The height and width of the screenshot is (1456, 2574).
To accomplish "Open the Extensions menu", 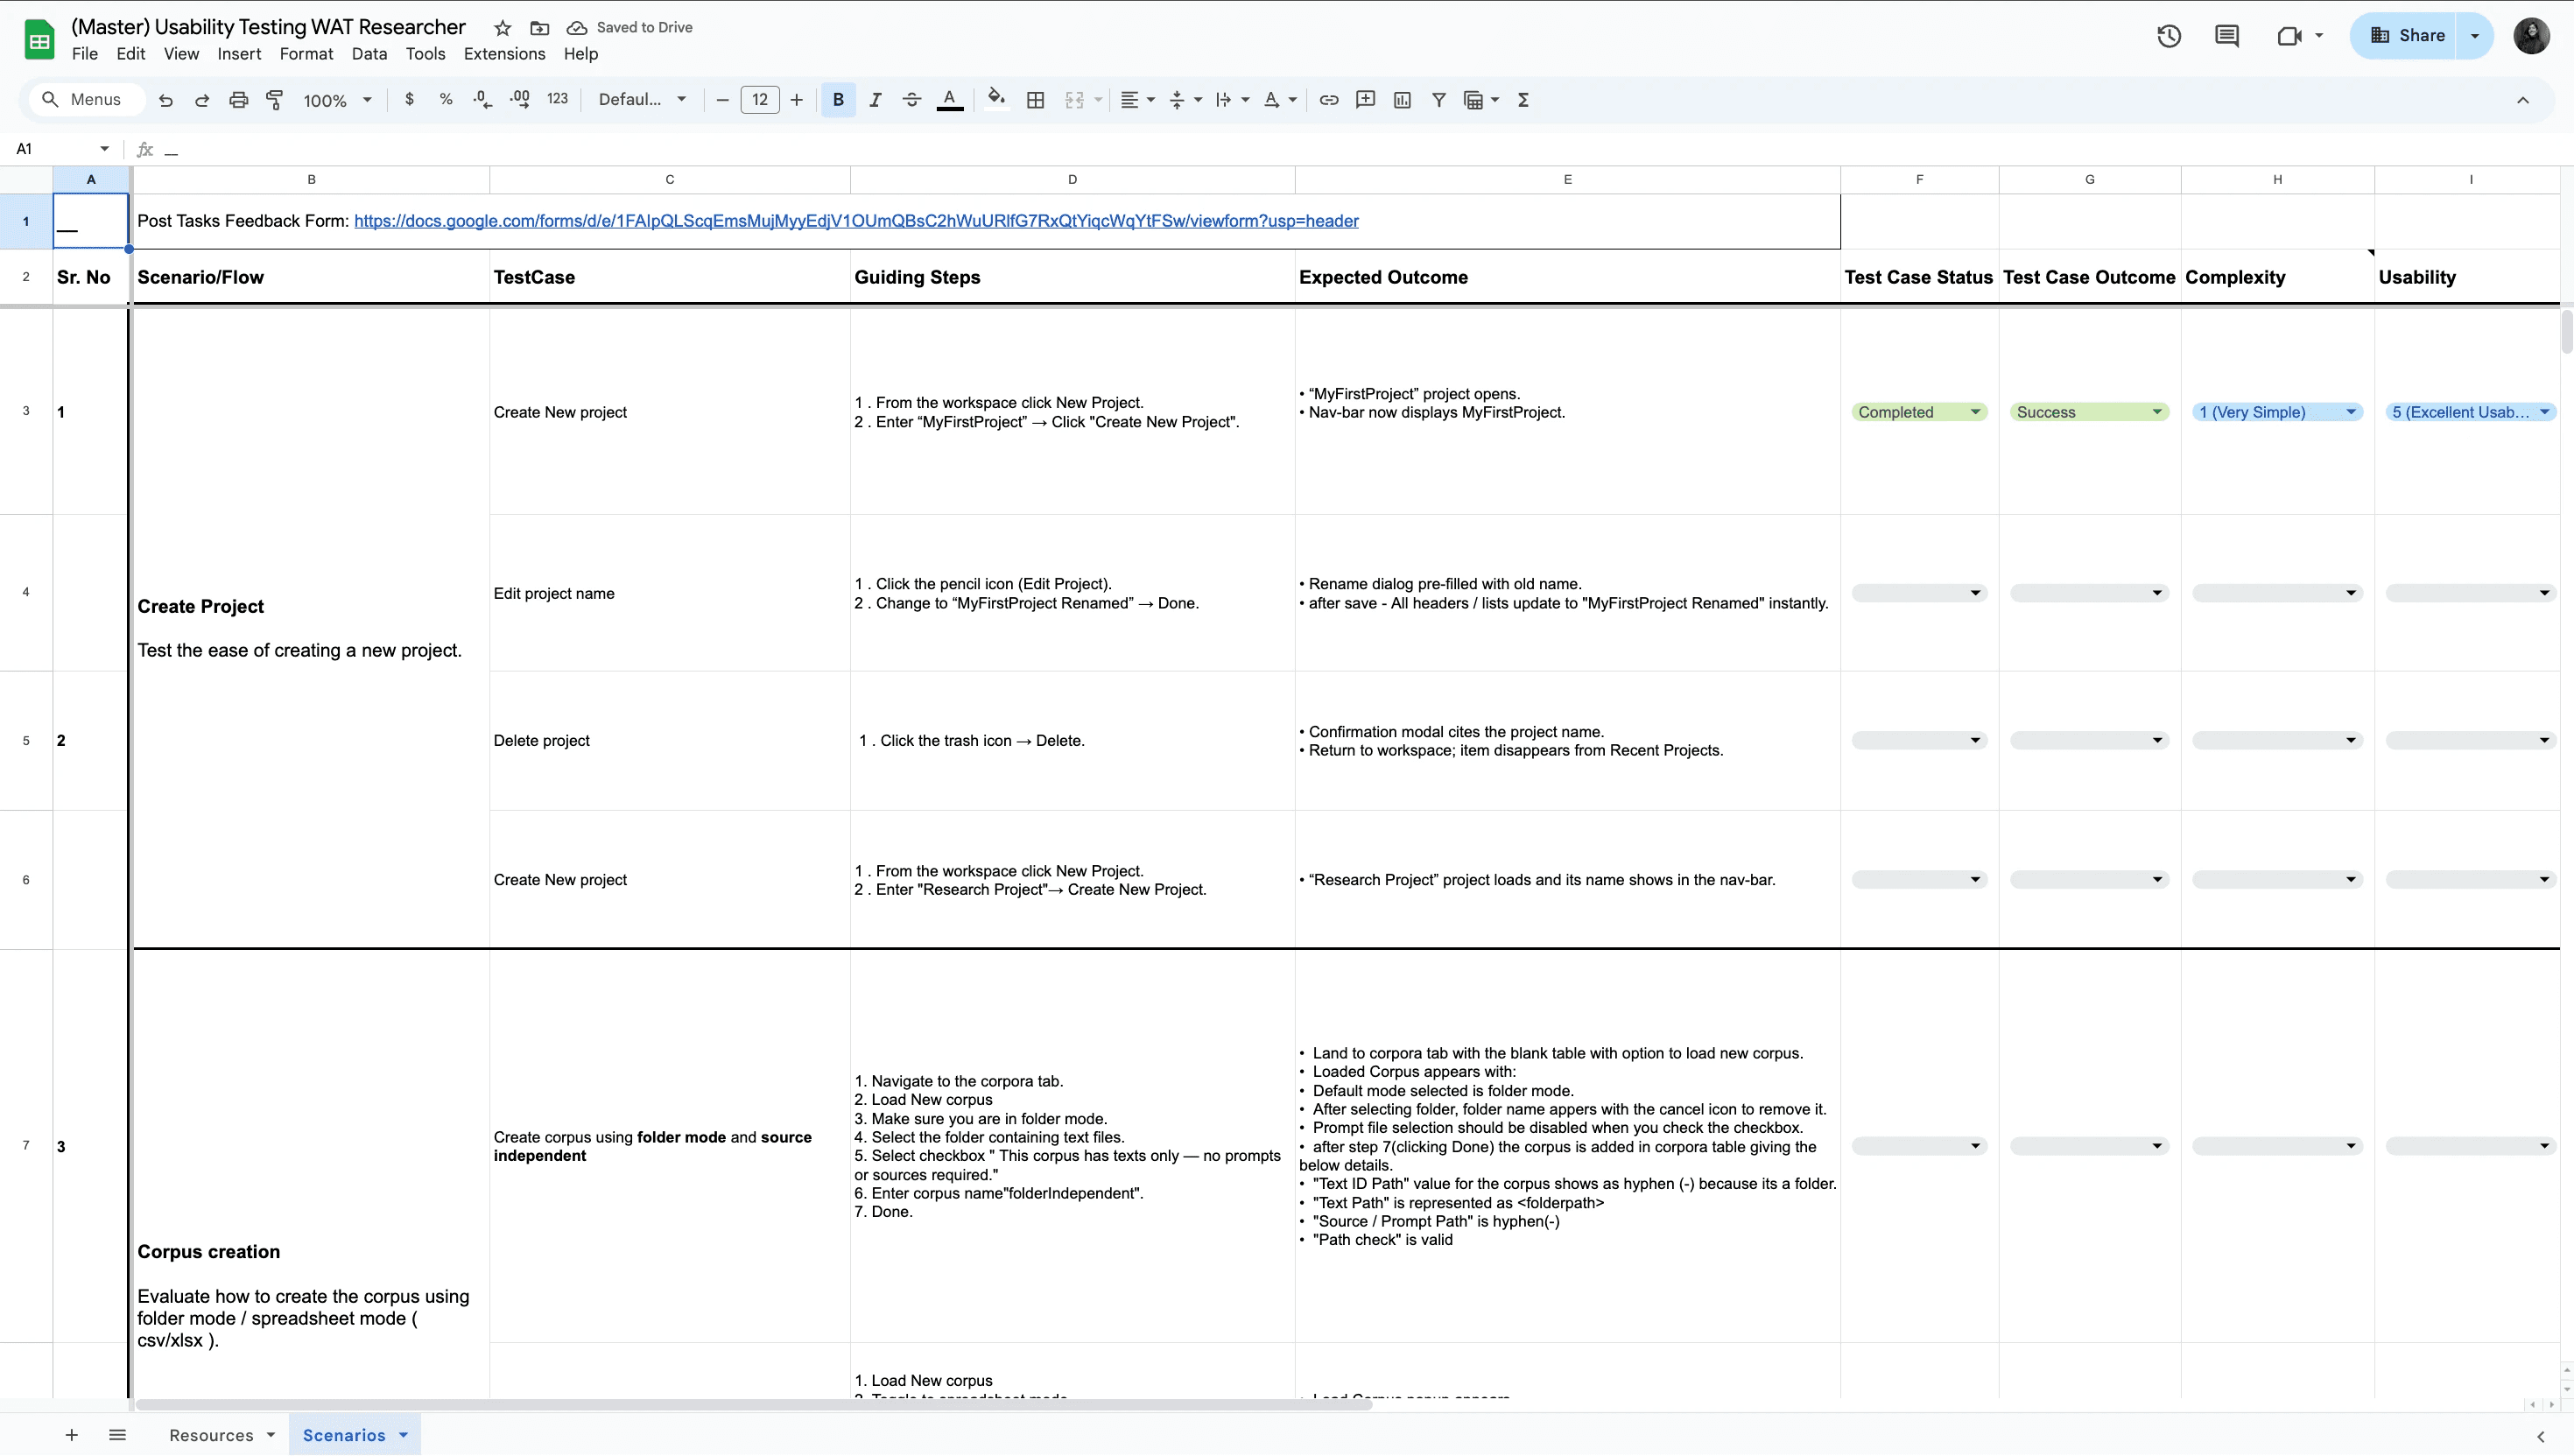I will pyautogui.click(x=504, y=54).
